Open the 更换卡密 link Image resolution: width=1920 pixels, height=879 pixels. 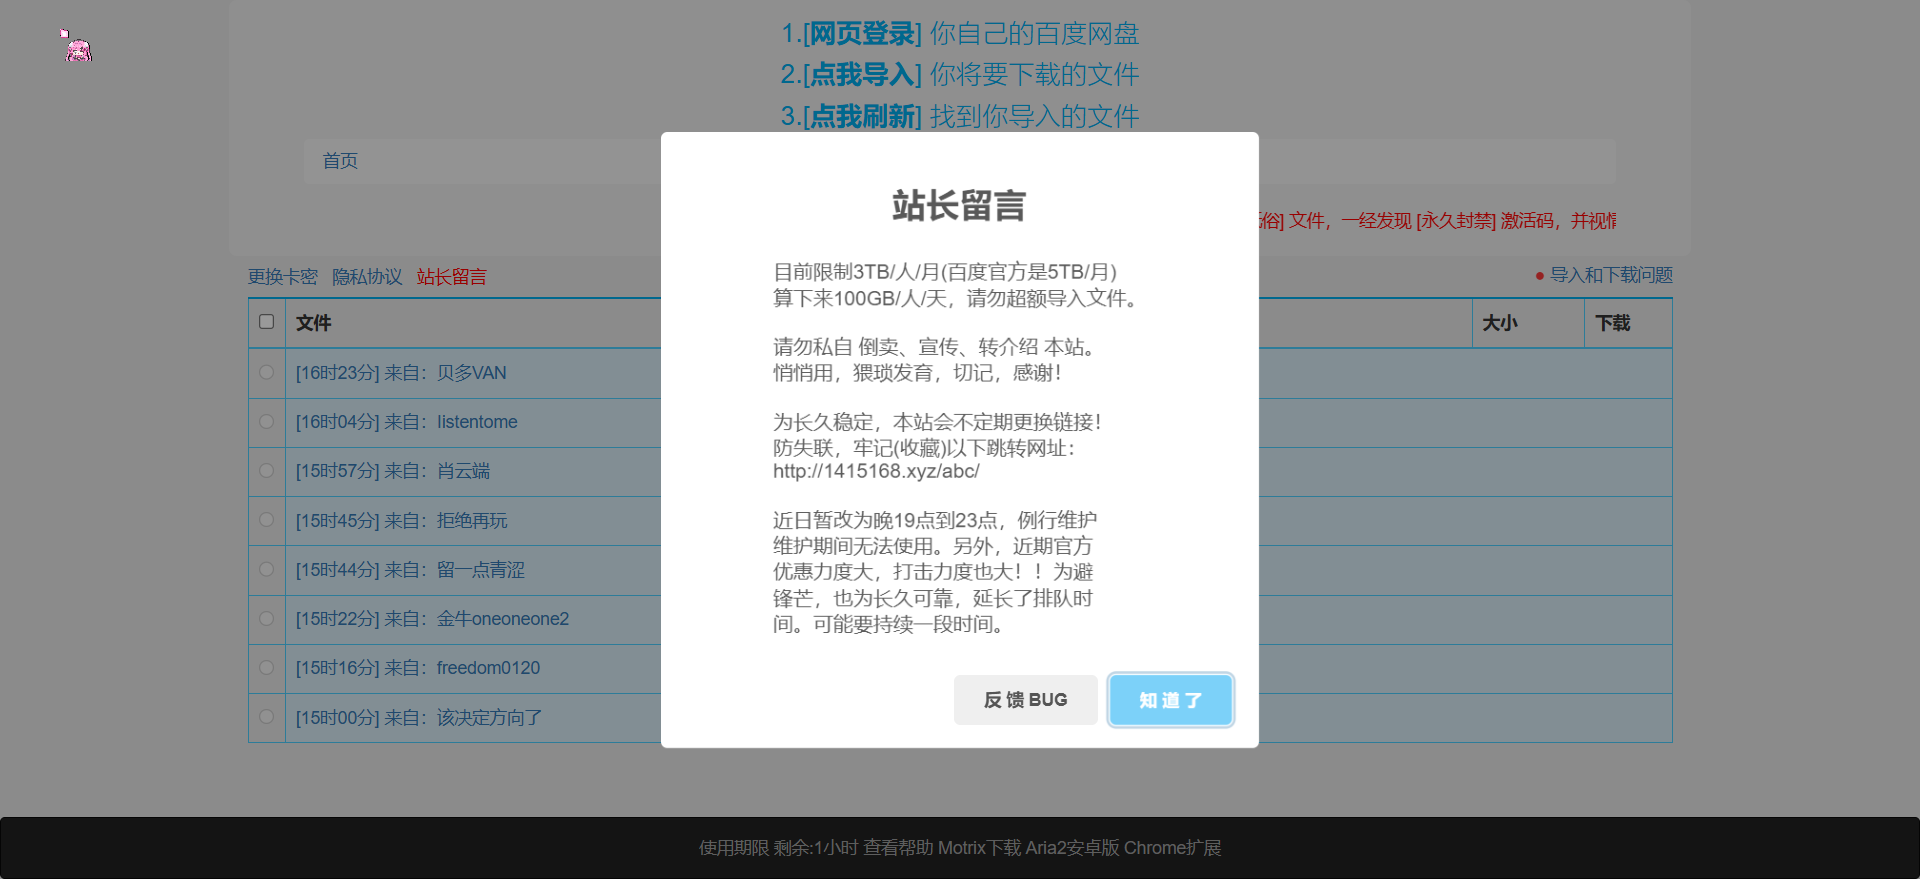pyautogui.click(x=282, y=277)
